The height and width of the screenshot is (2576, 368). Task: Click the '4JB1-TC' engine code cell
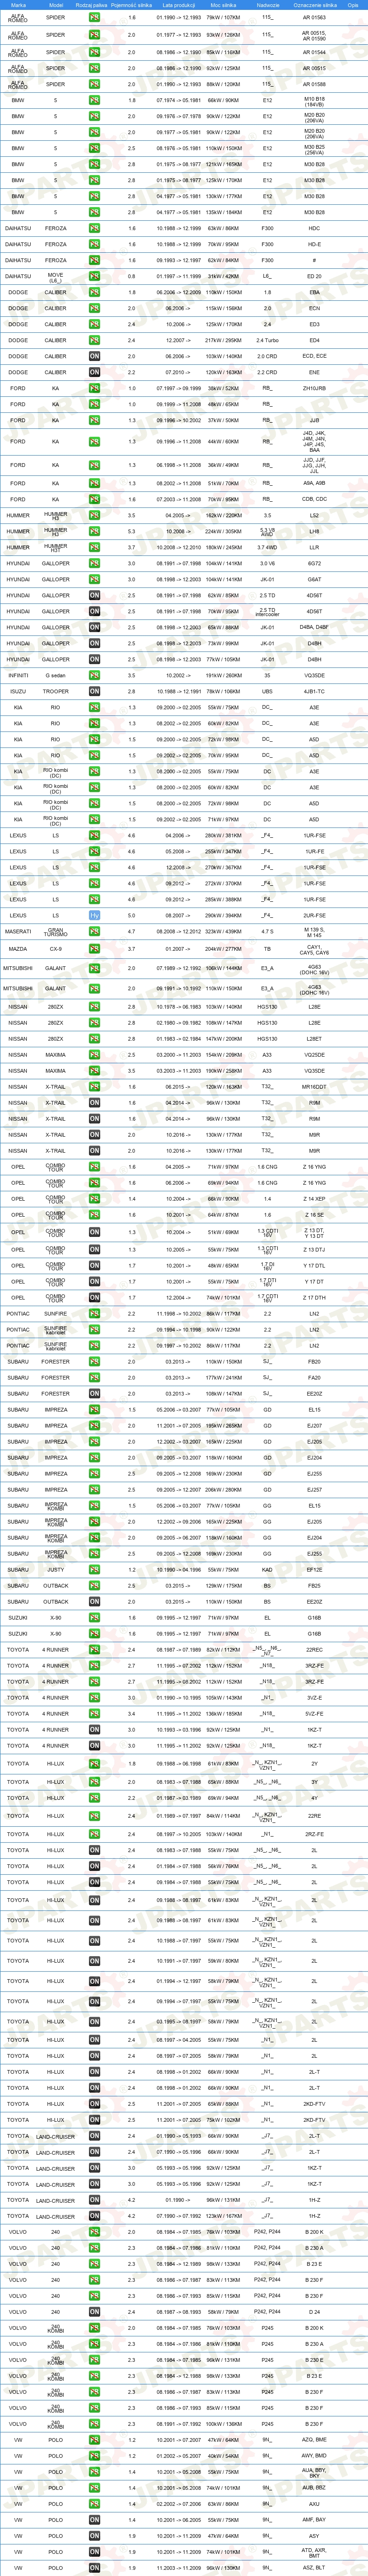pyautogui.click(x=314, y=692)
